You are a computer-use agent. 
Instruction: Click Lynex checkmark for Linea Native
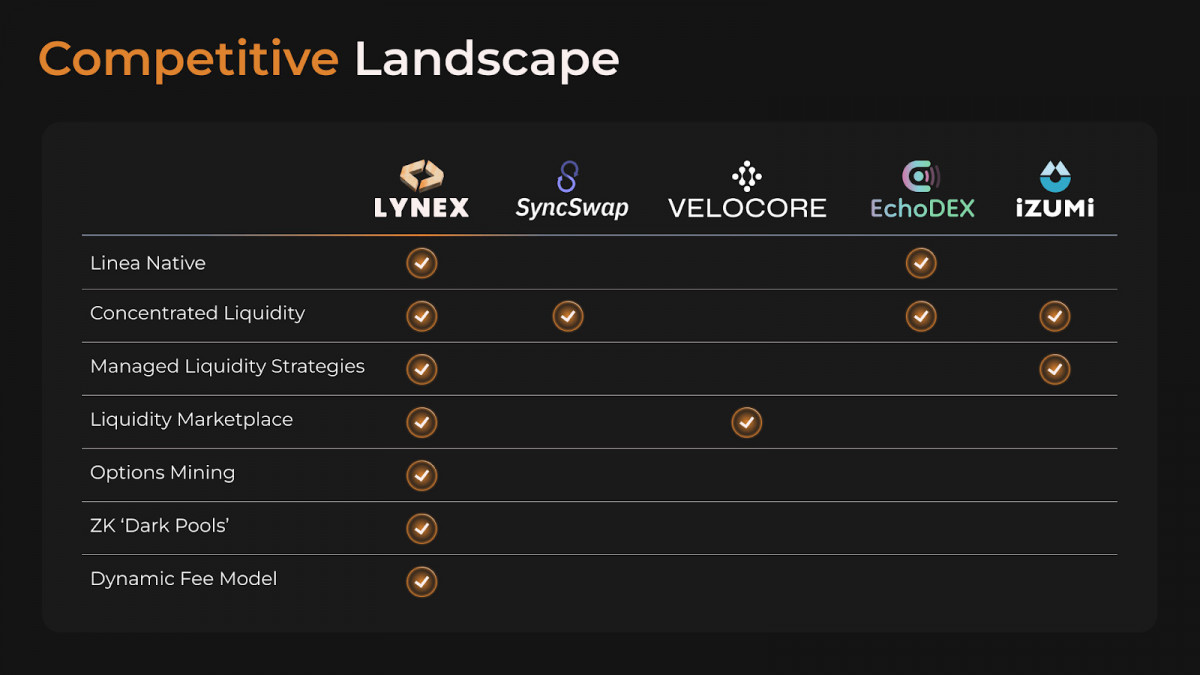coord(422,263)
